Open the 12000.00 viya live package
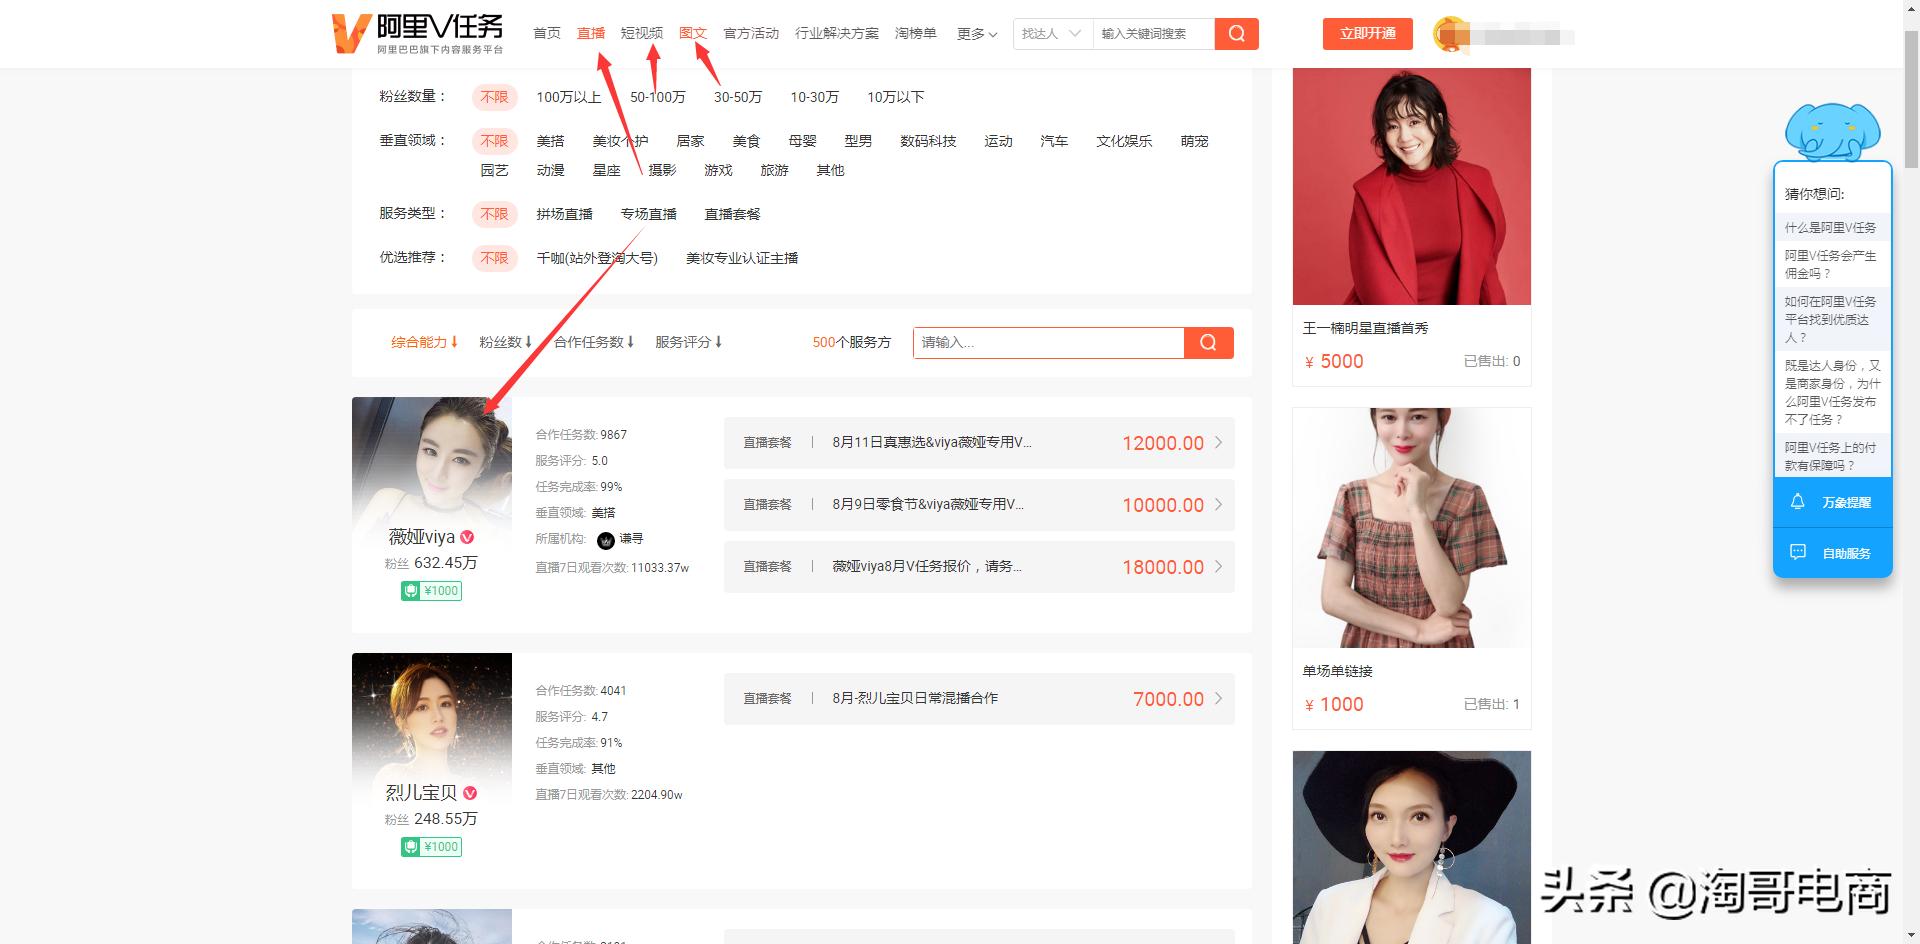This screenshot has width=1920, height=944. tap(979, 443)
